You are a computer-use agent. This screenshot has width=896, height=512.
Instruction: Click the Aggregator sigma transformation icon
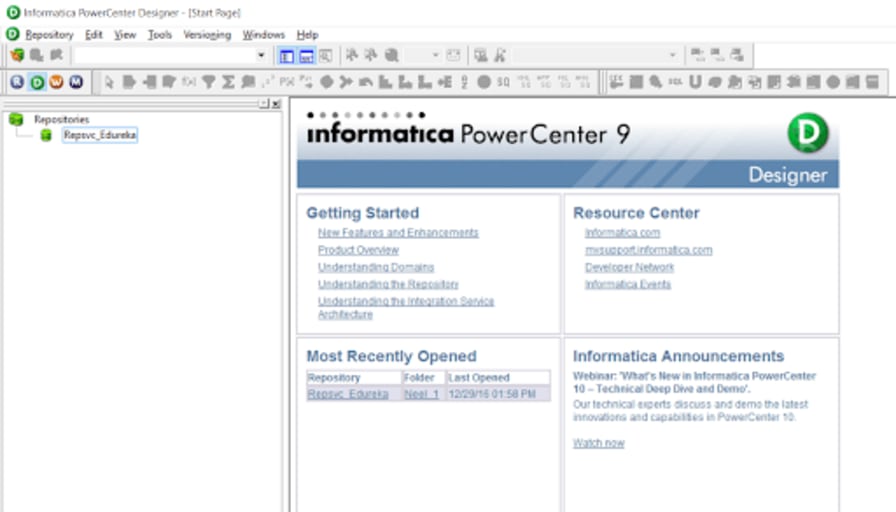tap(228, 82)
